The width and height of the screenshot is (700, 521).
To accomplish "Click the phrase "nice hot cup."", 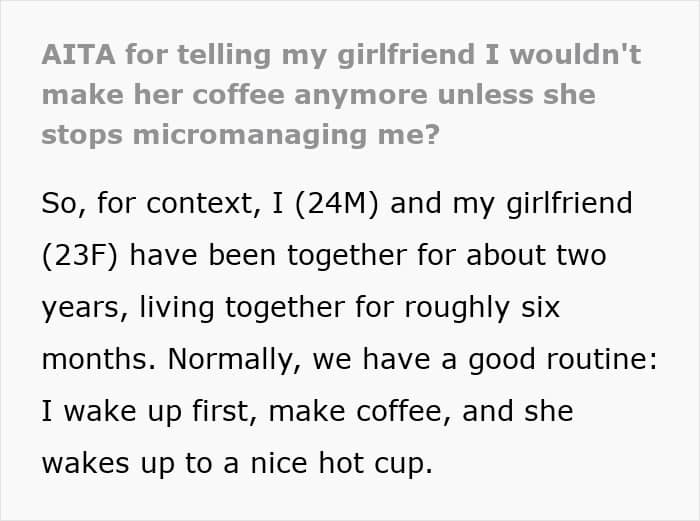I will coord(342,463).
